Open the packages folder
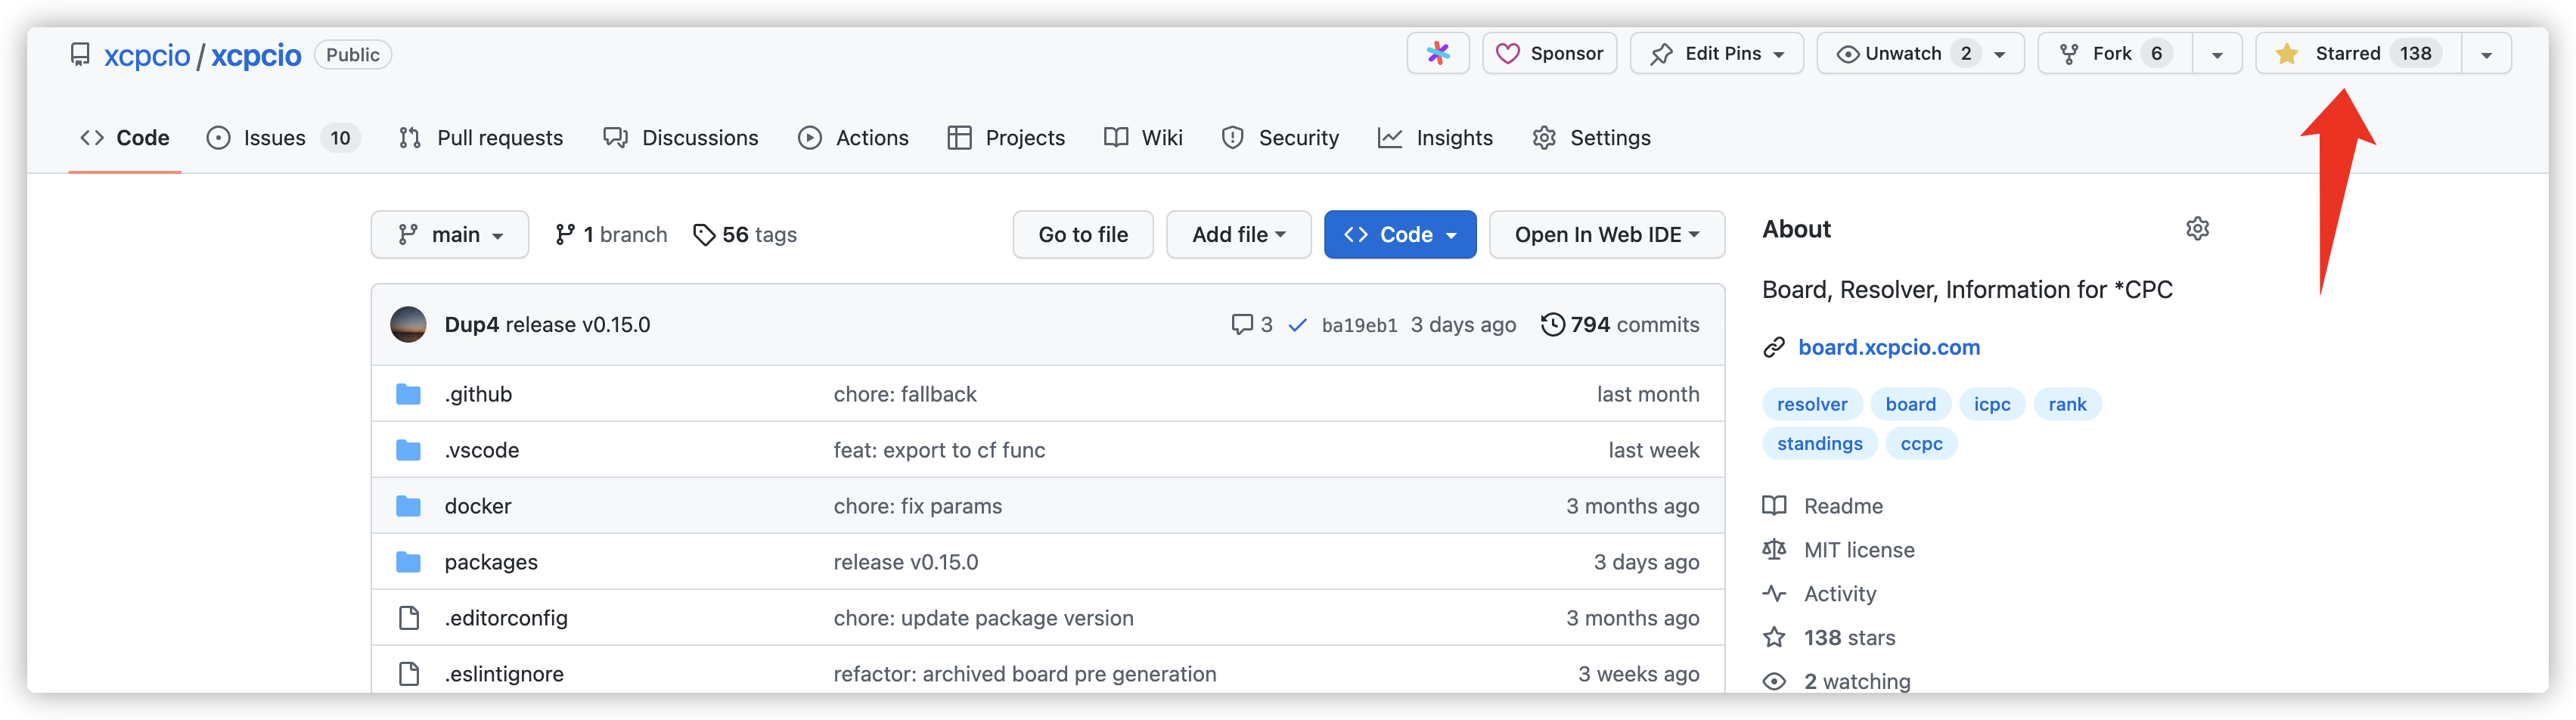The height and width of the screenshot is (720, 2576). [491, 563]
